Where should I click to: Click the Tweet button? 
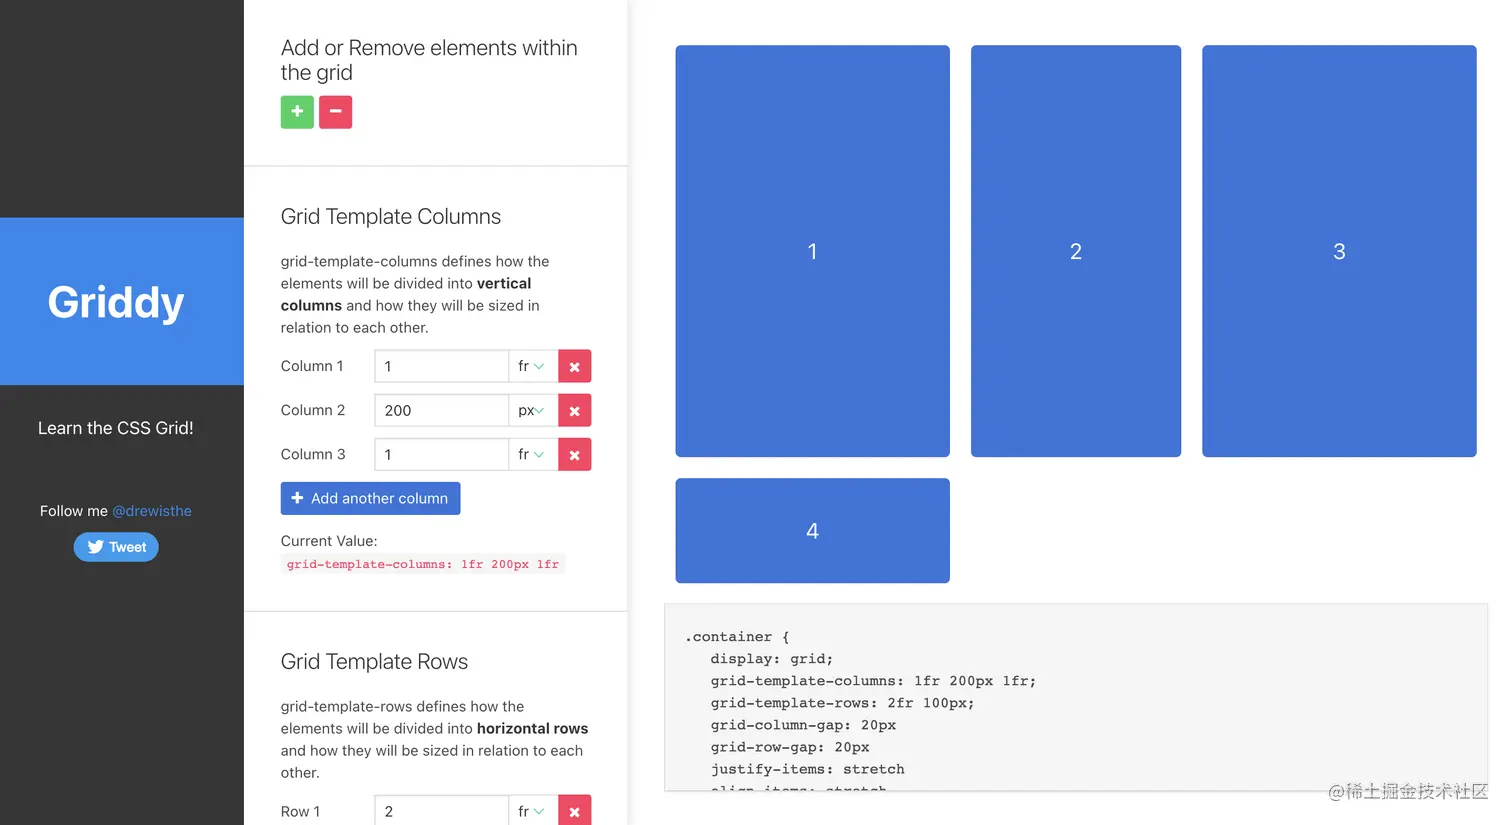[x=116, y=547]
